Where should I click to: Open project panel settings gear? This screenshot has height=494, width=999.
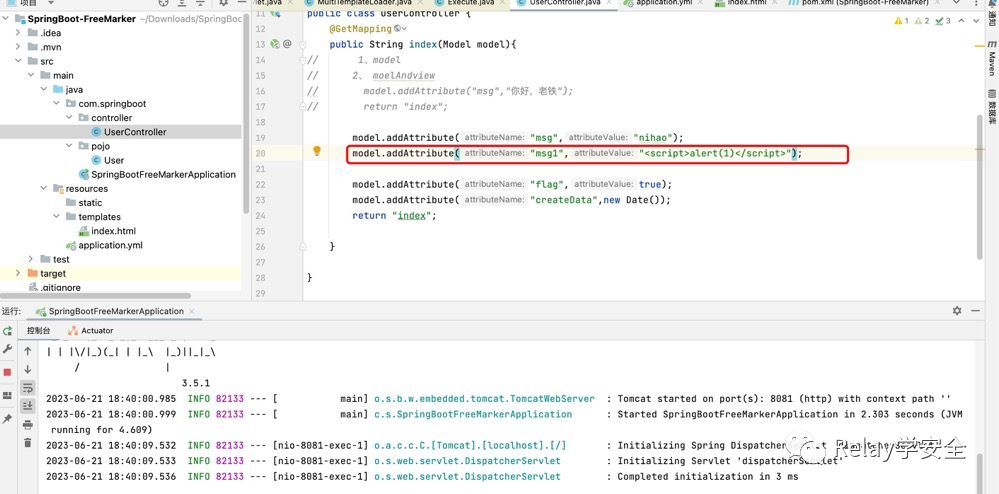click(x=223, y=3)
